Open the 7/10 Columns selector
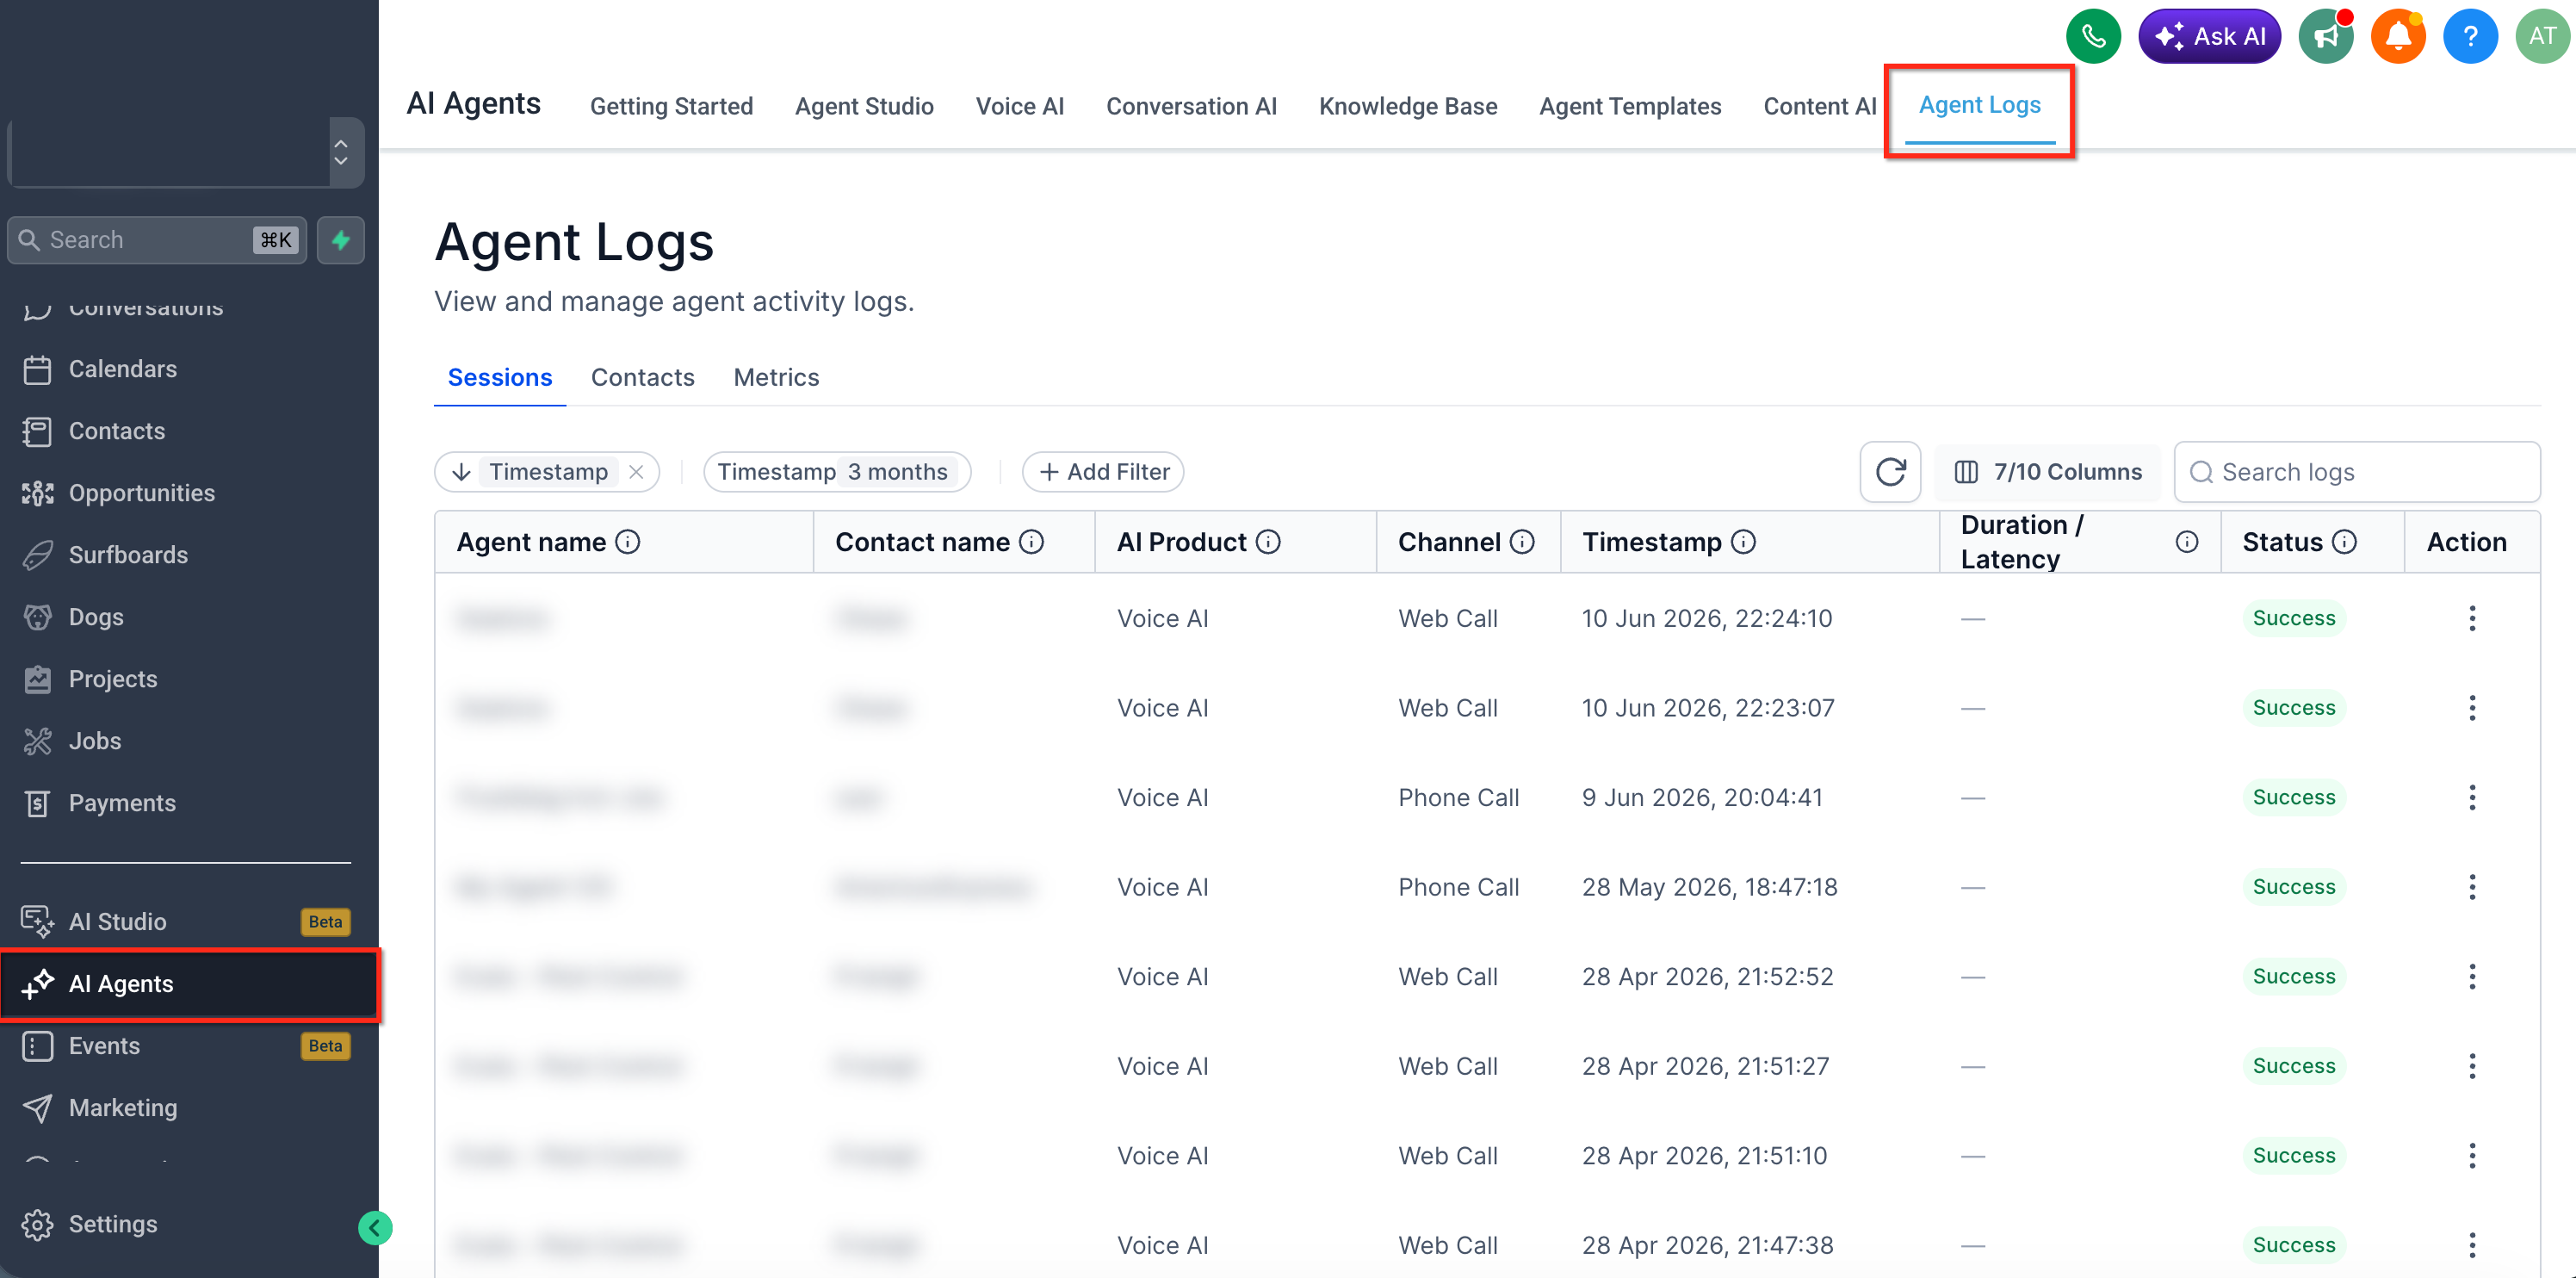Viewport: 2576px width, 1278px height. 2047,472
